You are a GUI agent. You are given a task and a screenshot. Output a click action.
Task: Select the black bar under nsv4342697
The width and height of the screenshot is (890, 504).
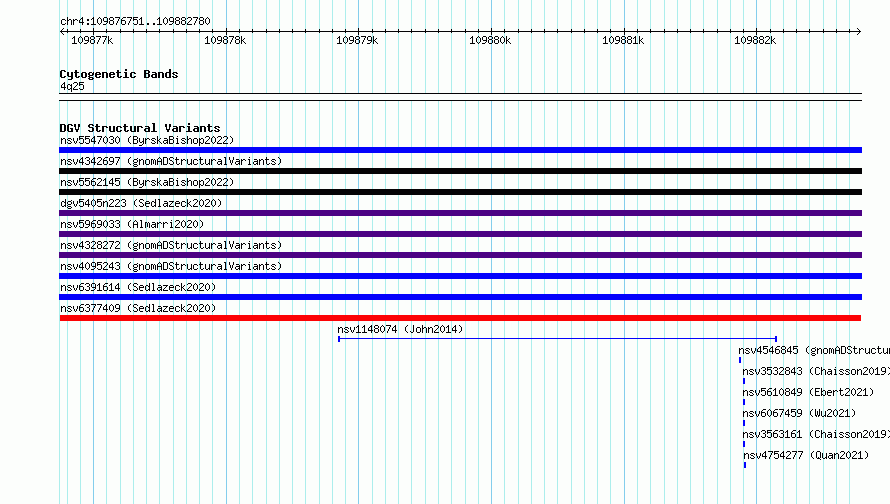pyautogui.click(x=460, y=171)
